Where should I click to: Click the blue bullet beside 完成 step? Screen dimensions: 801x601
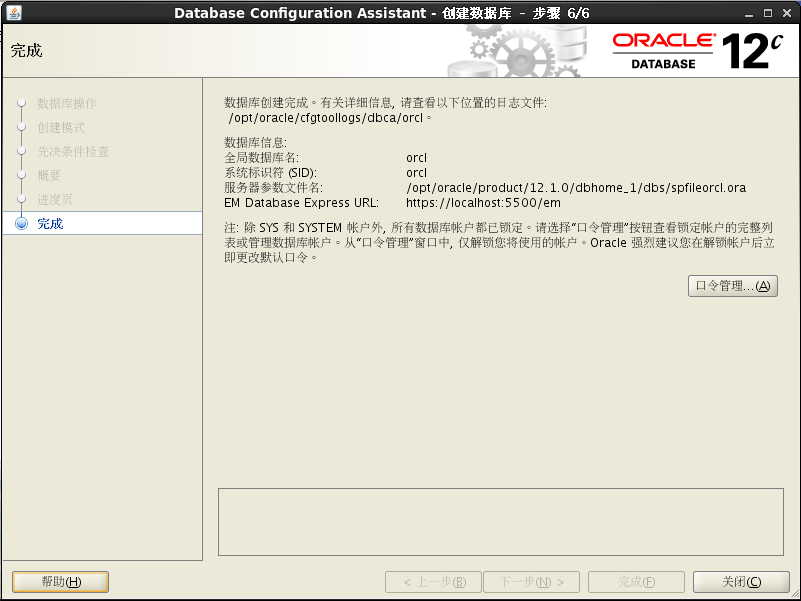tap(21, 223)
